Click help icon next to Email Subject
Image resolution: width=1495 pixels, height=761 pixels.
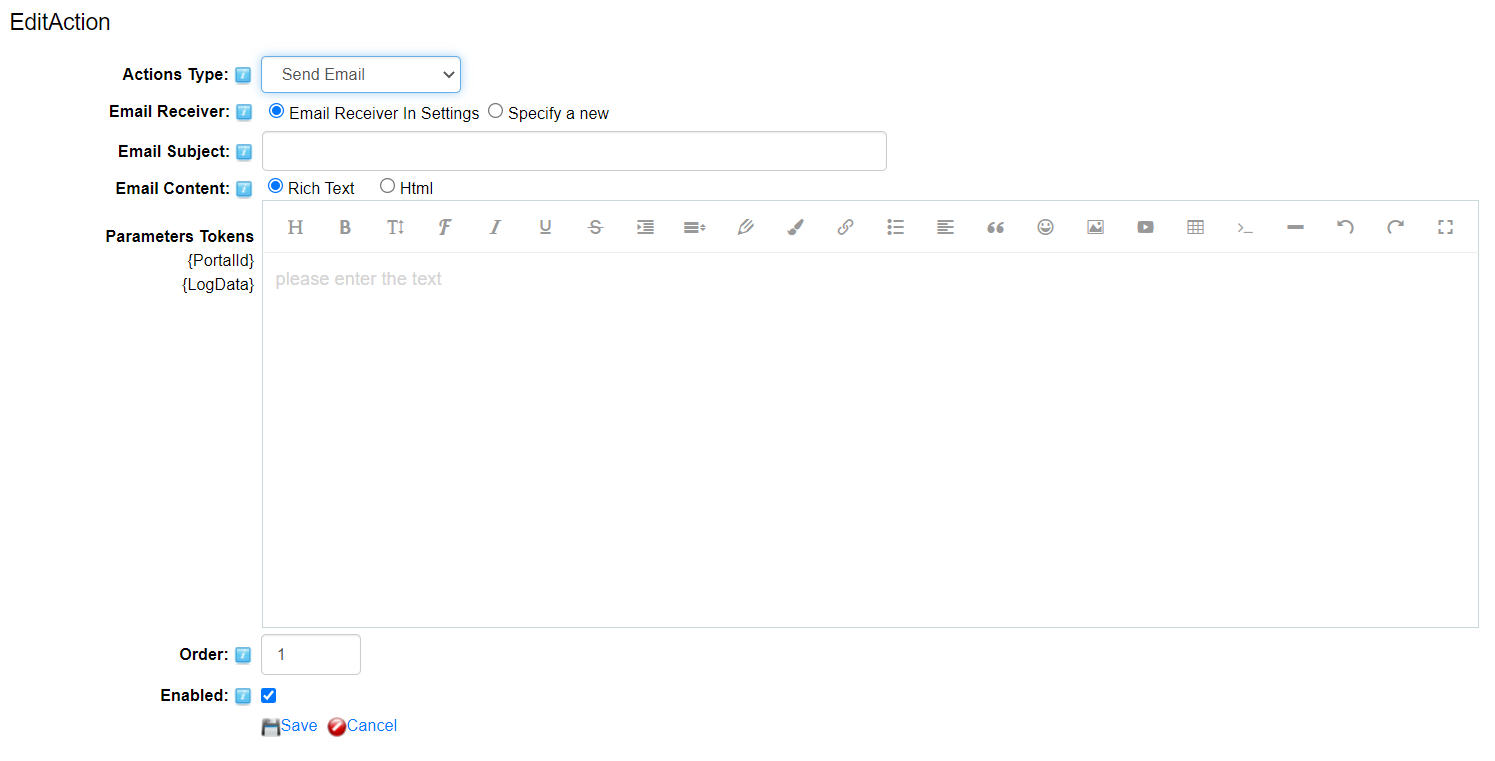pos(243,152)
